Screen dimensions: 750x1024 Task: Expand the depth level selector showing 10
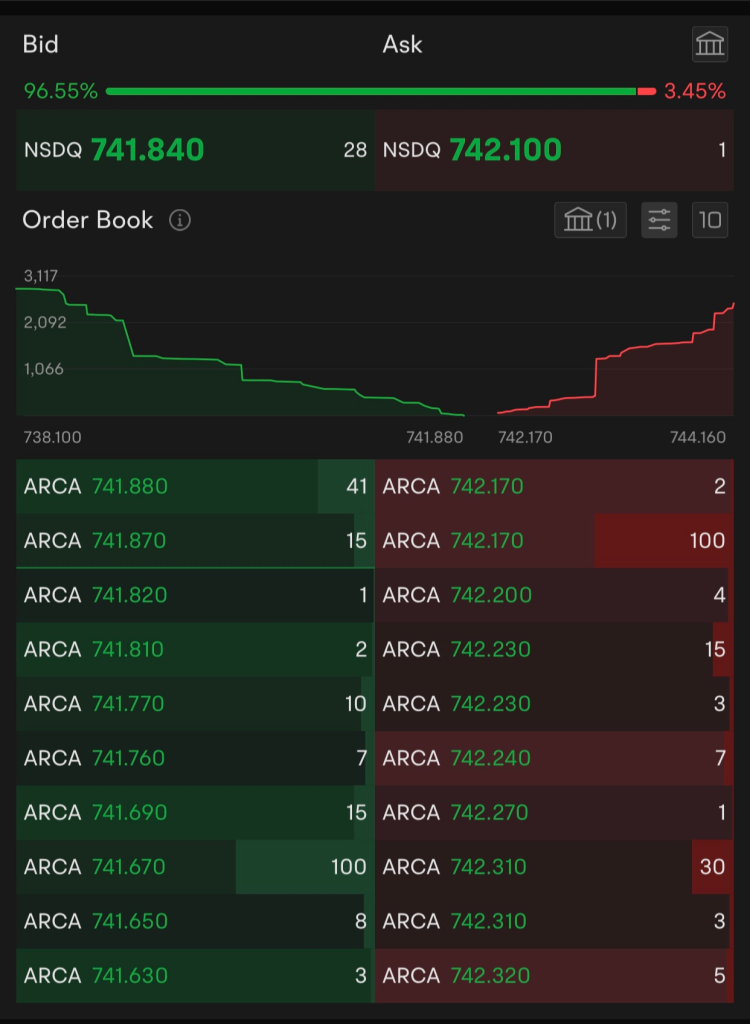coord(710,220)
